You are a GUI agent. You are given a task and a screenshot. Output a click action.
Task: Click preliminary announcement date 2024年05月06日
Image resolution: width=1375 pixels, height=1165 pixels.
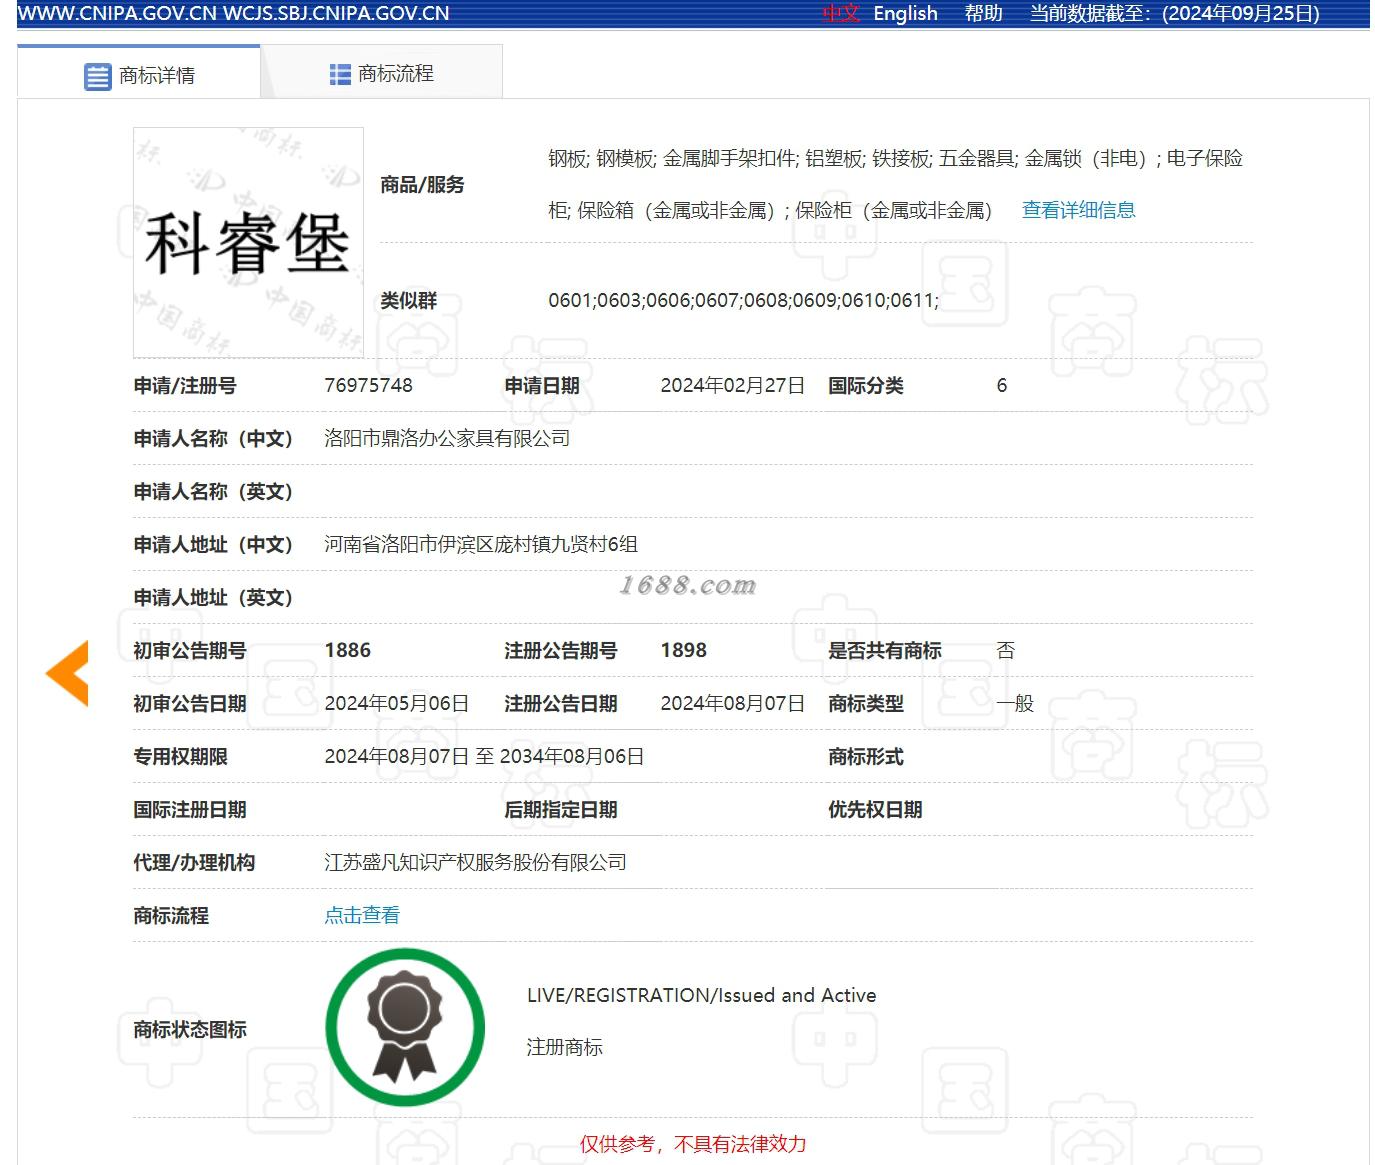[396, 703]
